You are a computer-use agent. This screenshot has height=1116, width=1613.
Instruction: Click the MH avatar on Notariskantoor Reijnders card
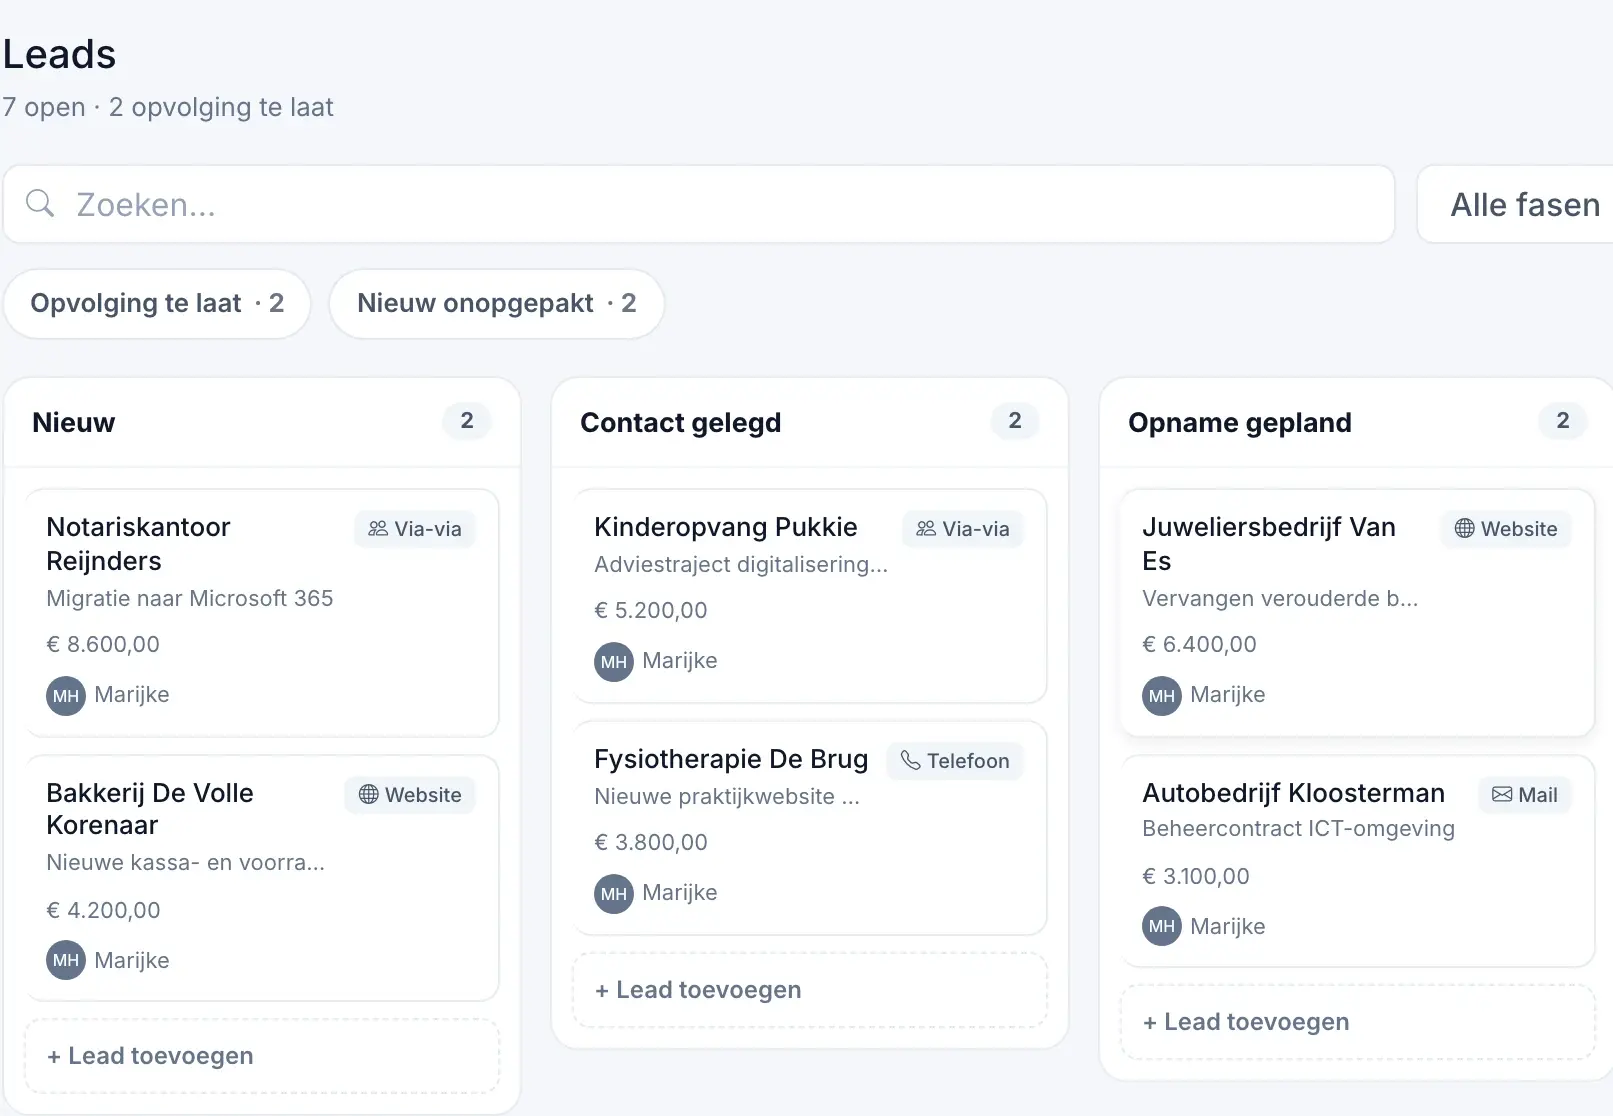point(66,696)
